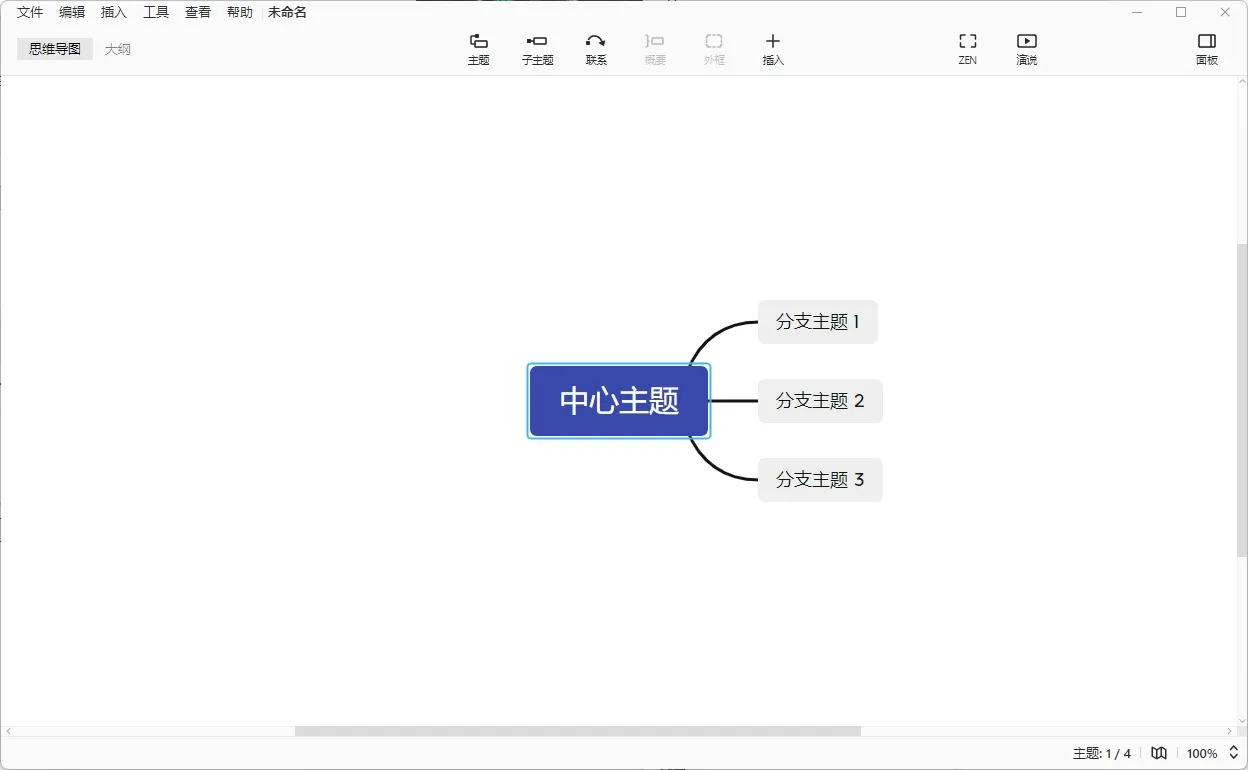
Task: Select the 主题 (Topic) toolbar icon
Action: pyautogui.click(x=478, y=47)
